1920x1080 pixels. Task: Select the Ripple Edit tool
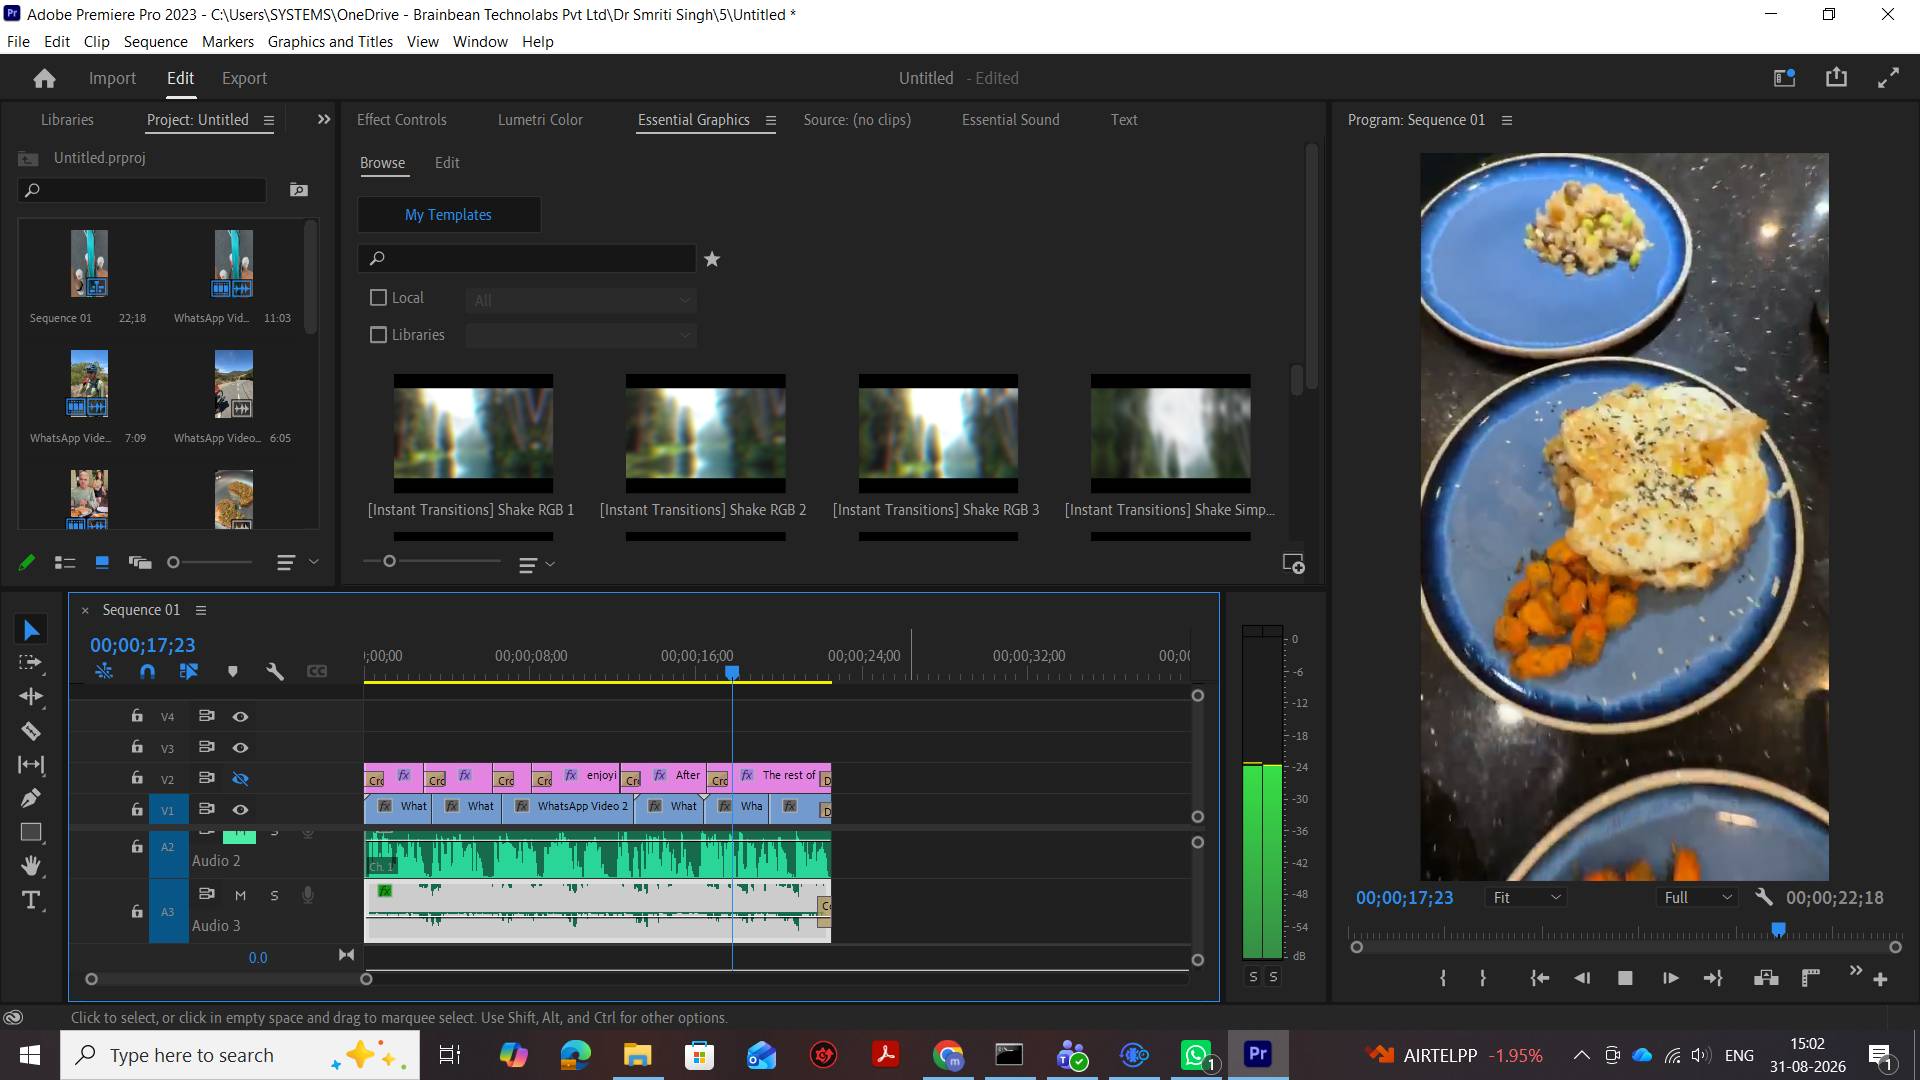31,697
